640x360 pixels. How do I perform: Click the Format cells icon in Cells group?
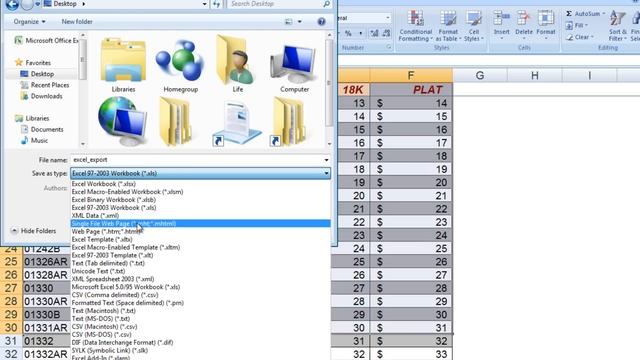click(x=546, y=18)
